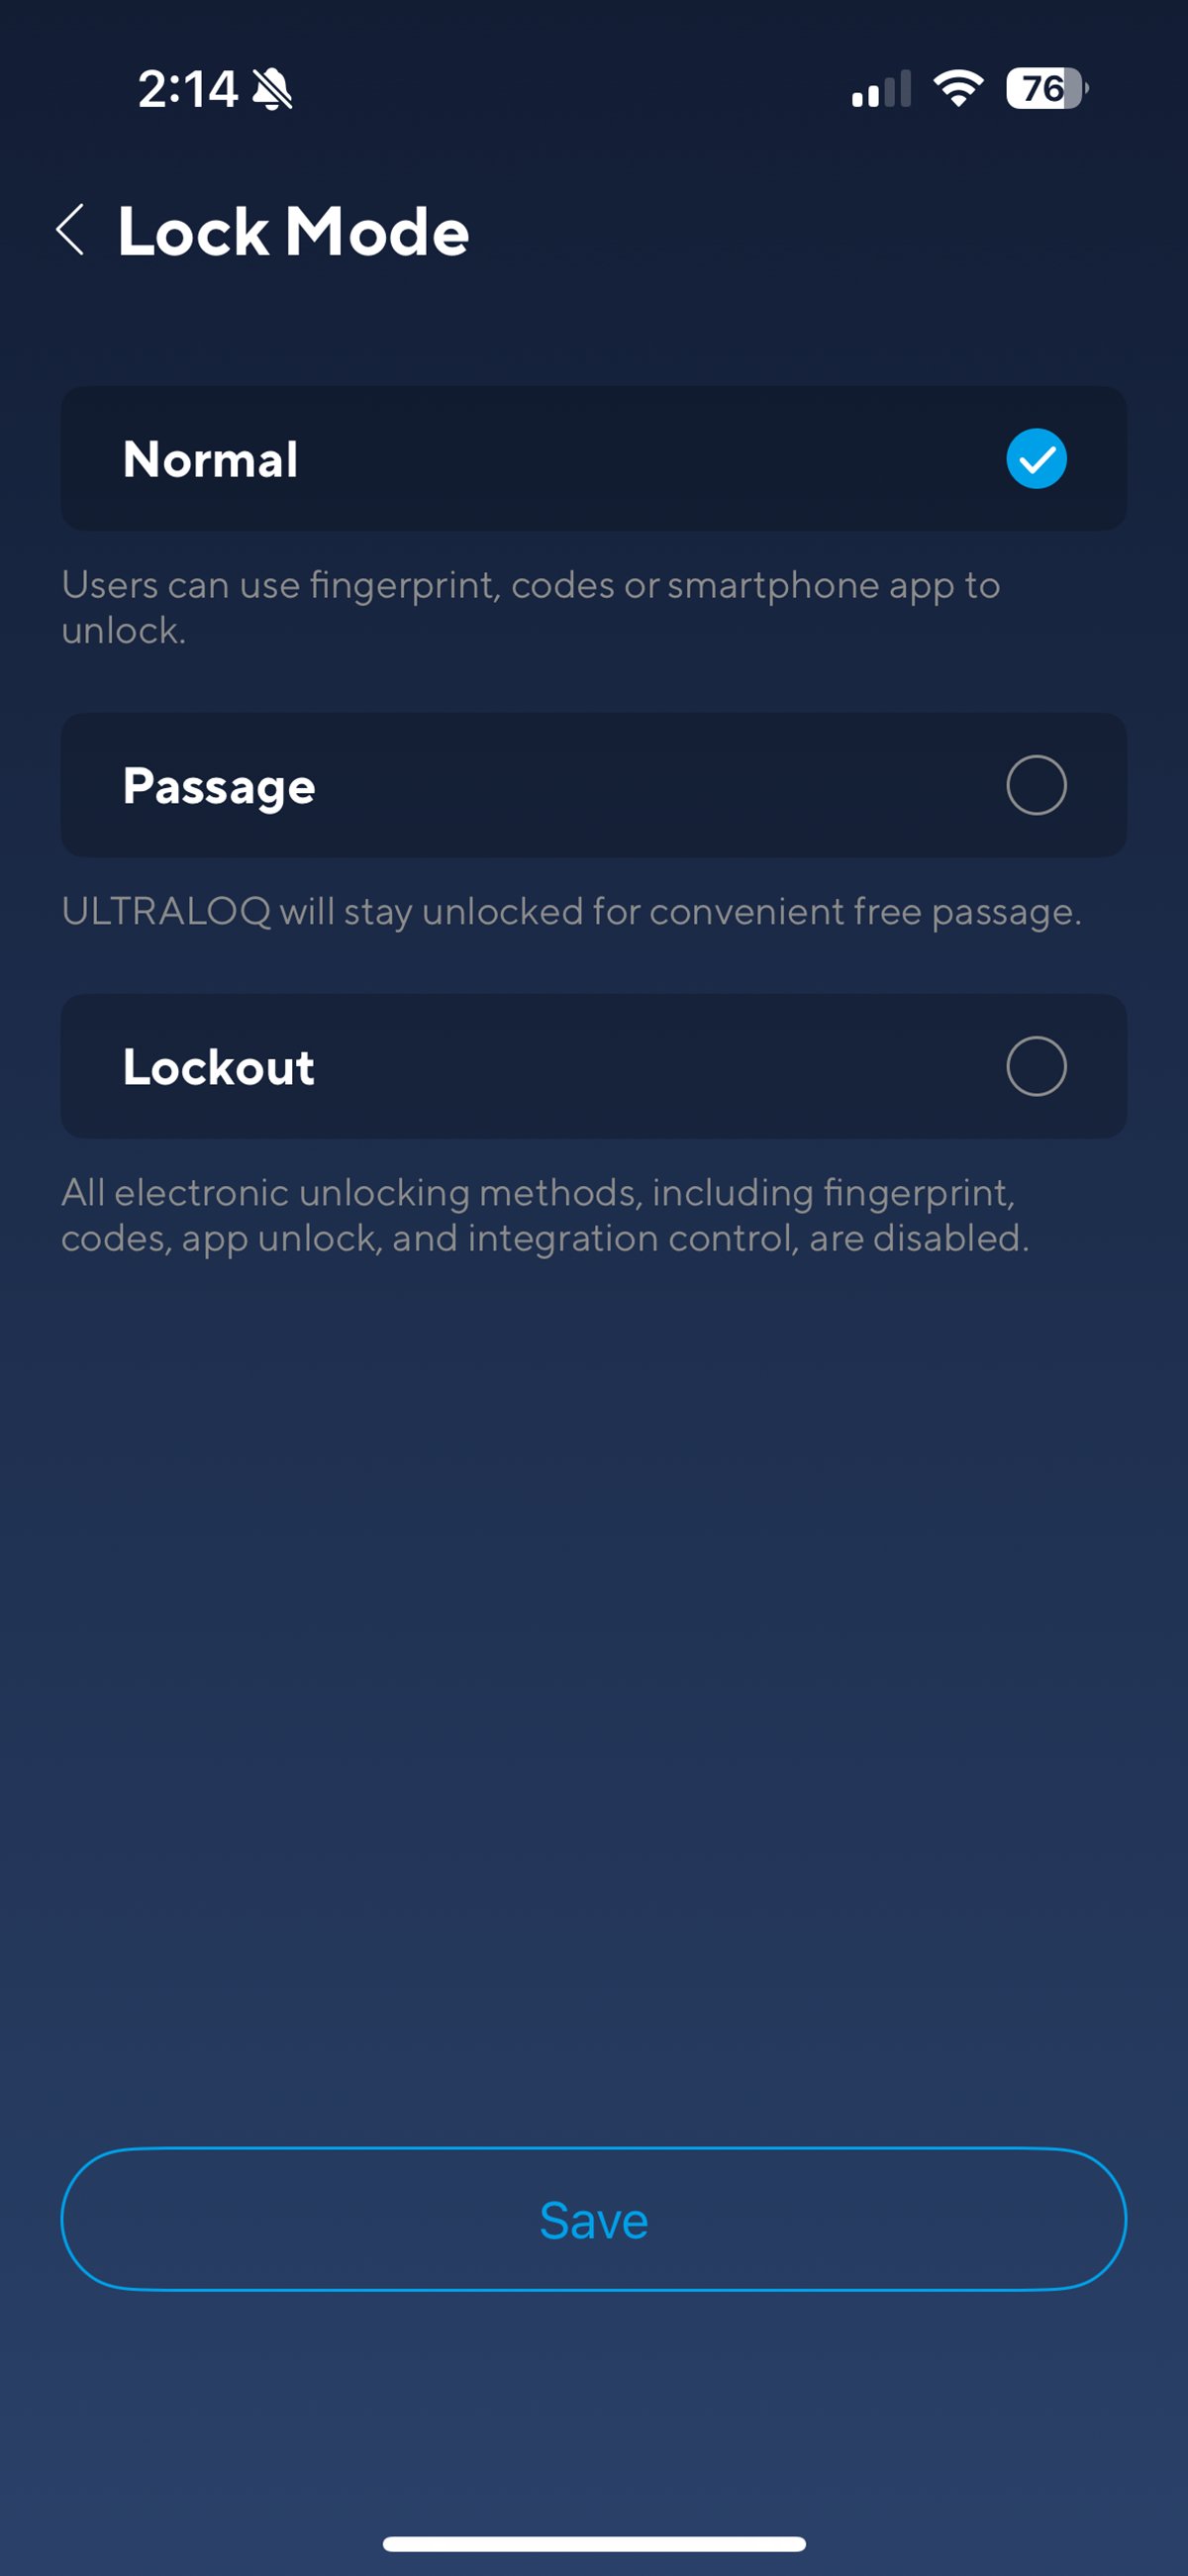Tap the 2:14 clock in status bar
This screenshot has height=2576, width=1188.
187,90
